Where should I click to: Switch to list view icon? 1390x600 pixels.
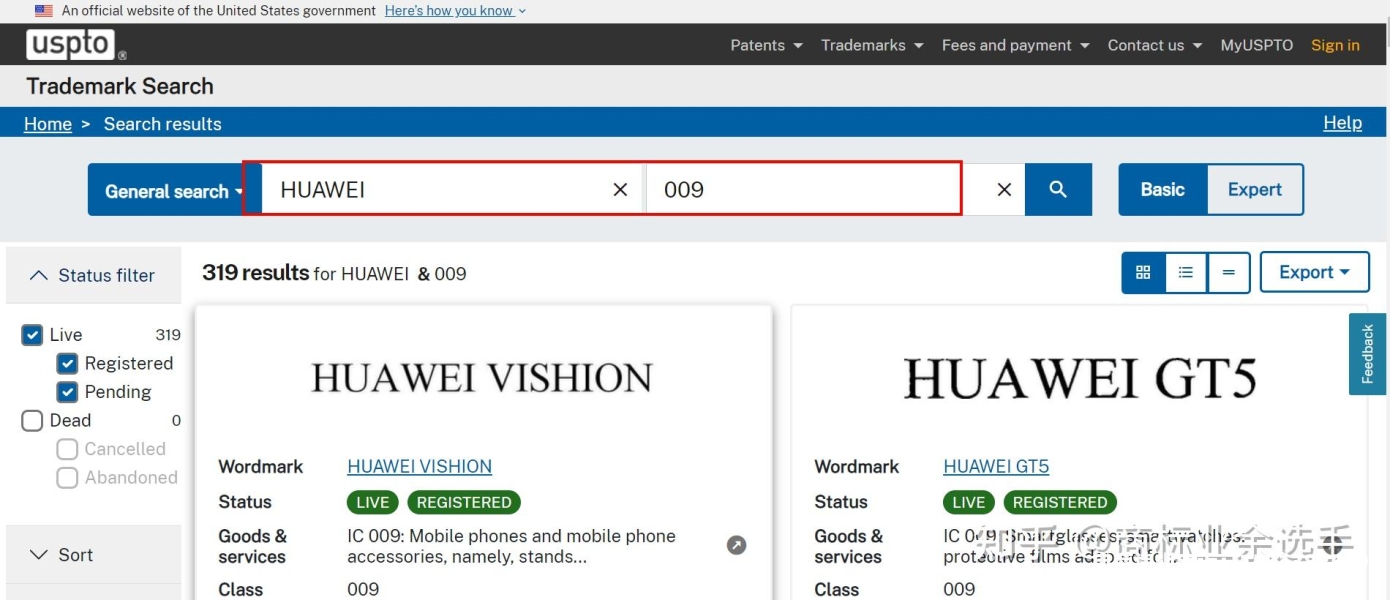tap(1186, 272)
